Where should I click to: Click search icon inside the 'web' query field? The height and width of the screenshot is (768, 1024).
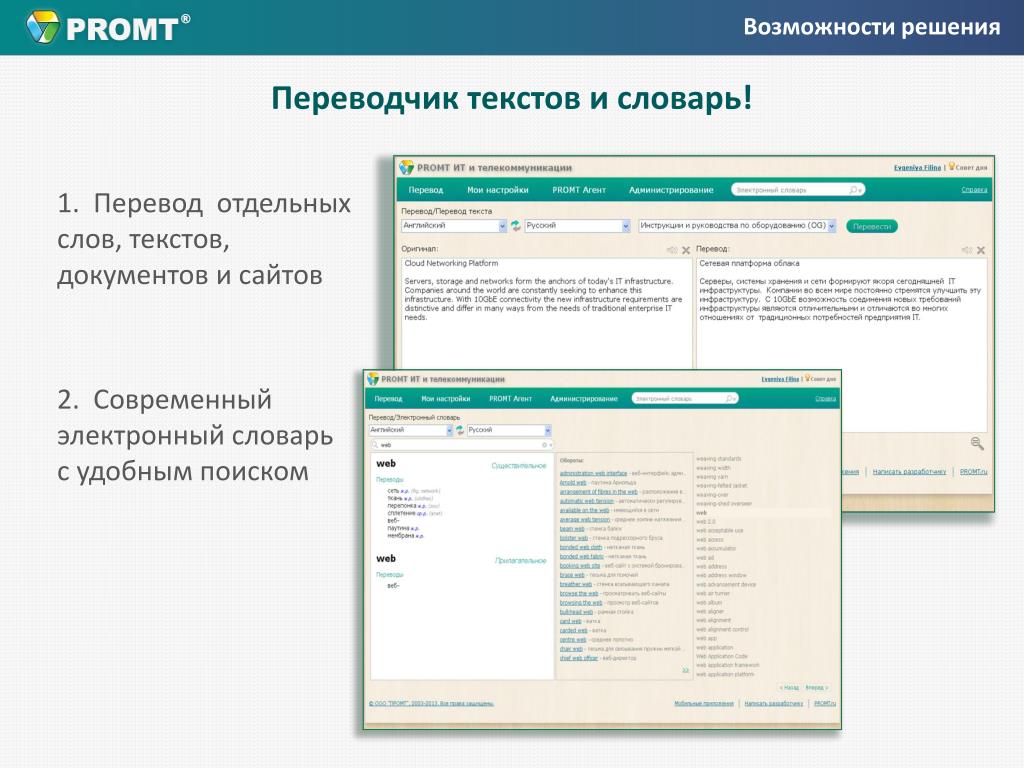[x=376, y=445]
